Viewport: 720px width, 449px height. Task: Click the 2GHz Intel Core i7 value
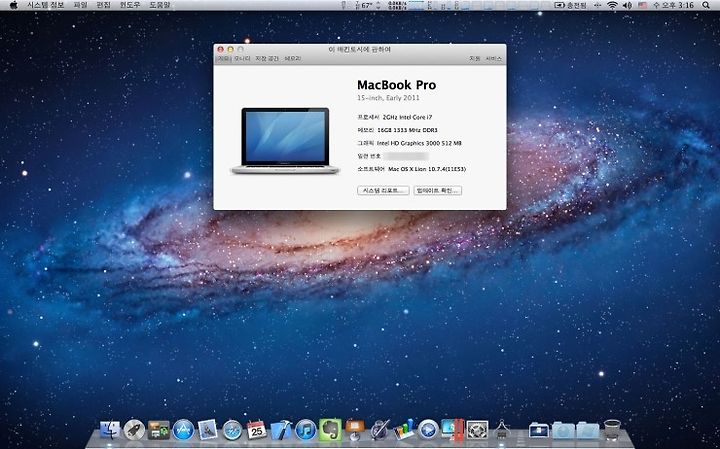[407, 118]
